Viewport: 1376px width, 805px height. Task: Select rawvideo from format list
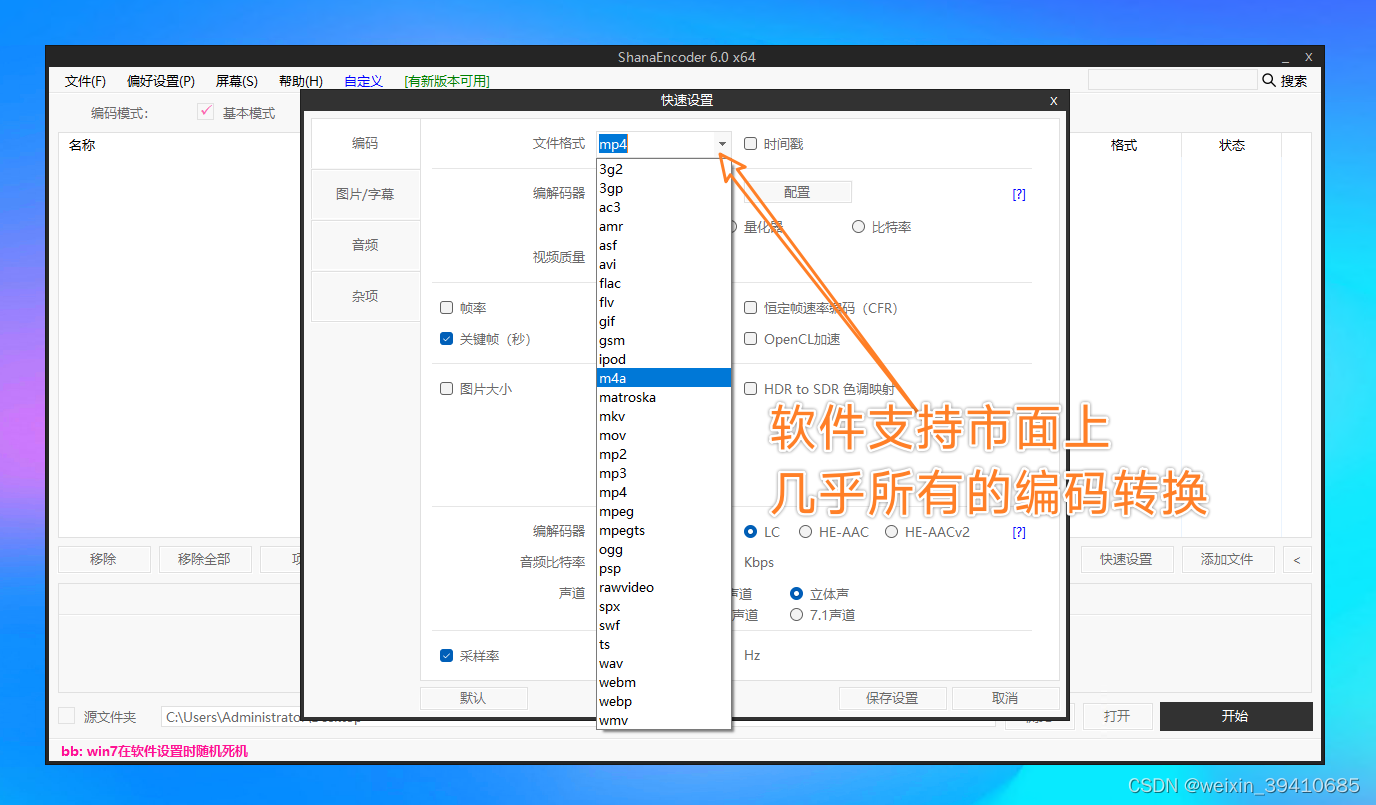pos(664,587)
